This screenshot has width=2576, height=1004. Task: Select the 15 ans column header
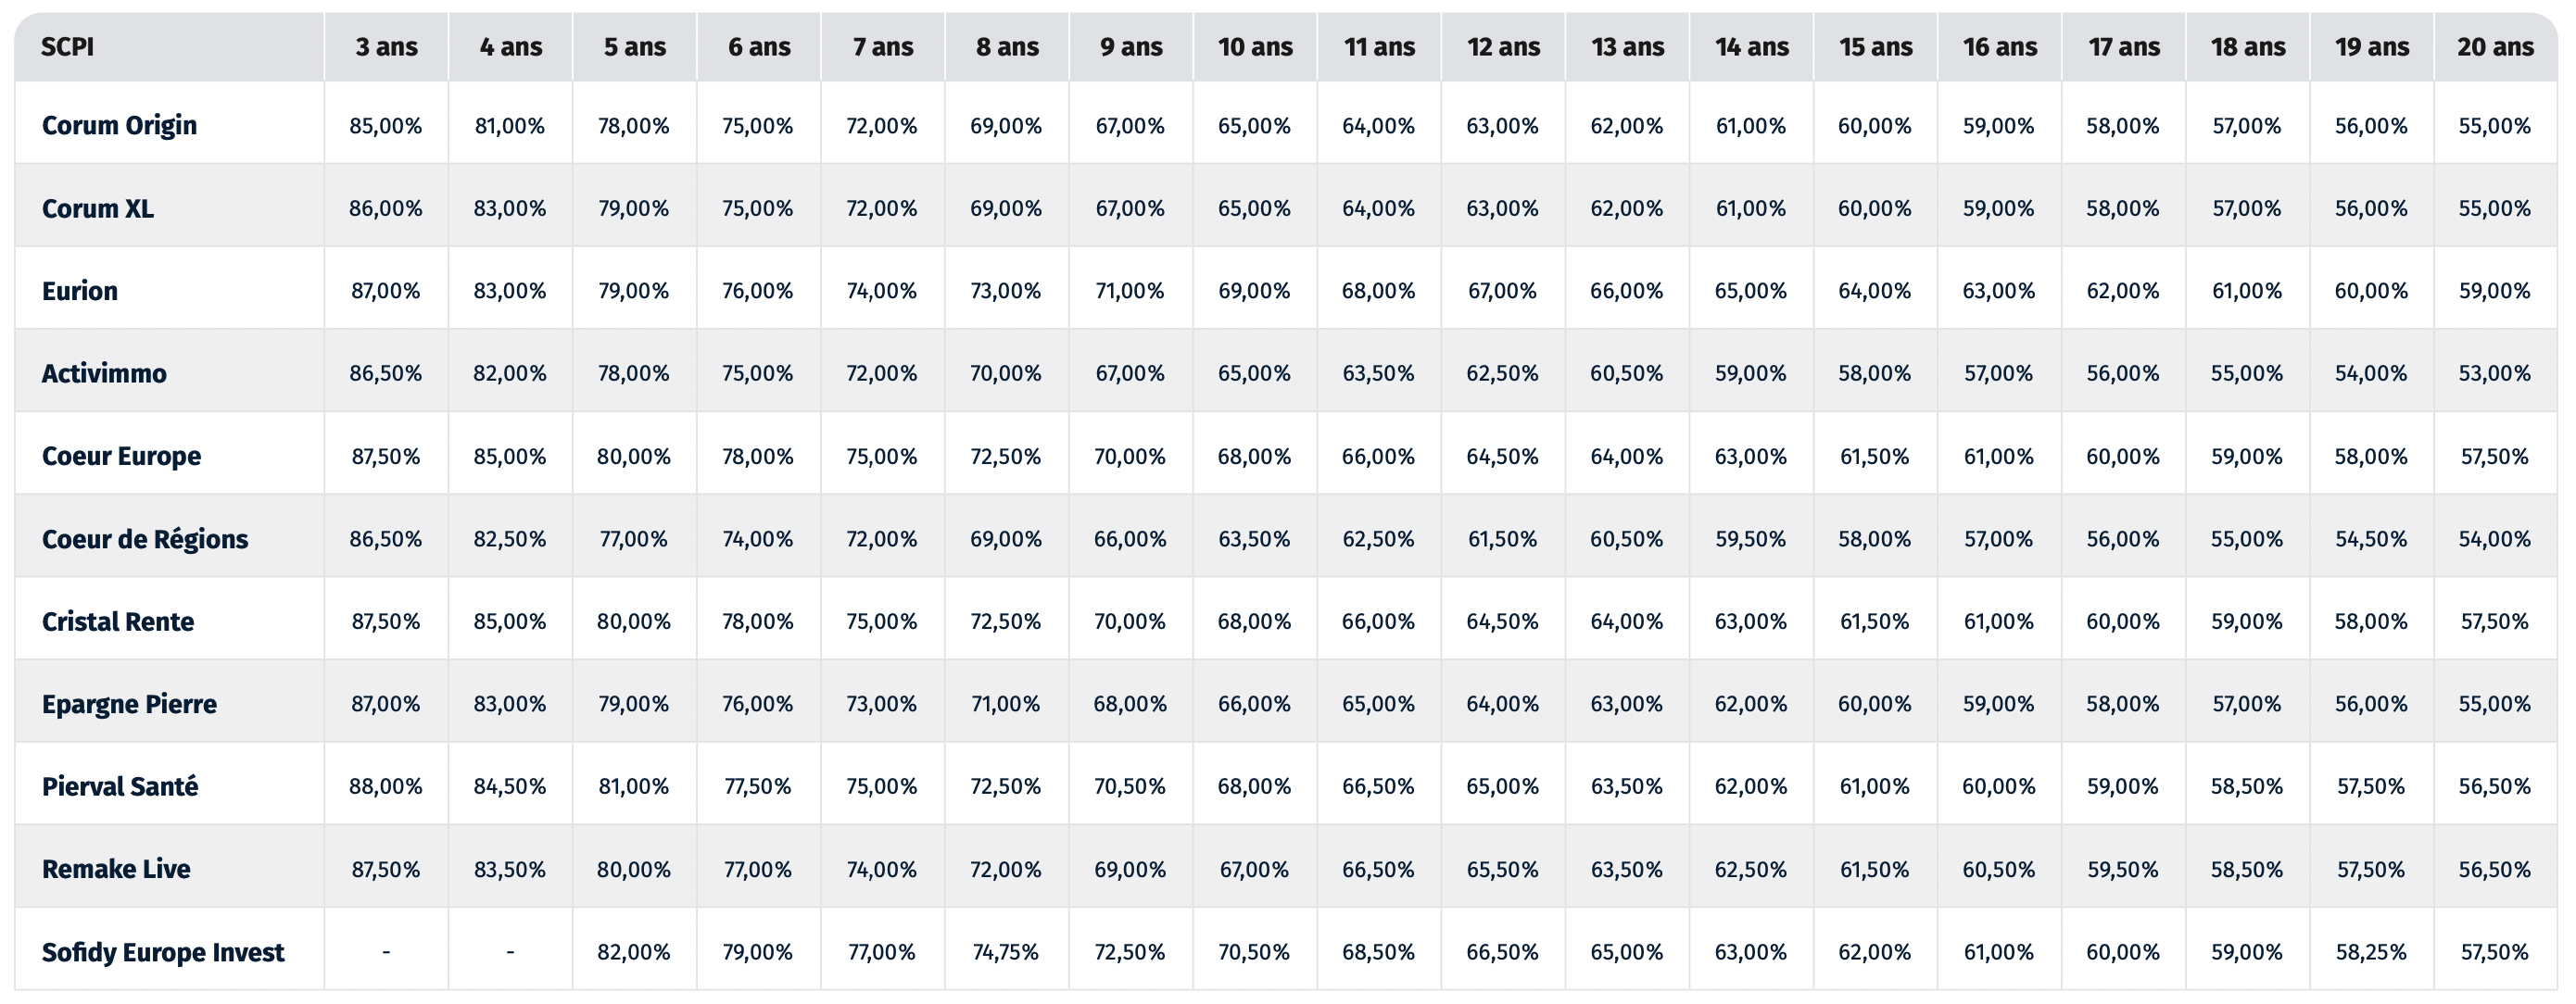click(1875, 47)
